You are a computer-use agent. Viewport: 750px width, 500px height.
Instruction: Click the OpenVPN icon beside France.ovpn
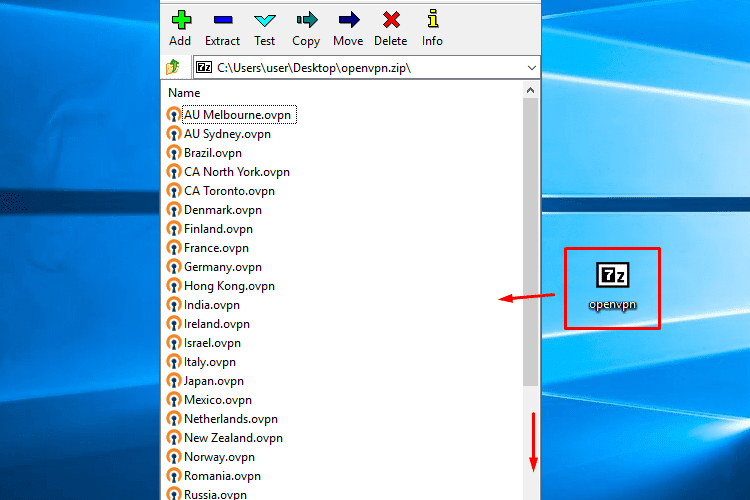click(x=174, y=248)
